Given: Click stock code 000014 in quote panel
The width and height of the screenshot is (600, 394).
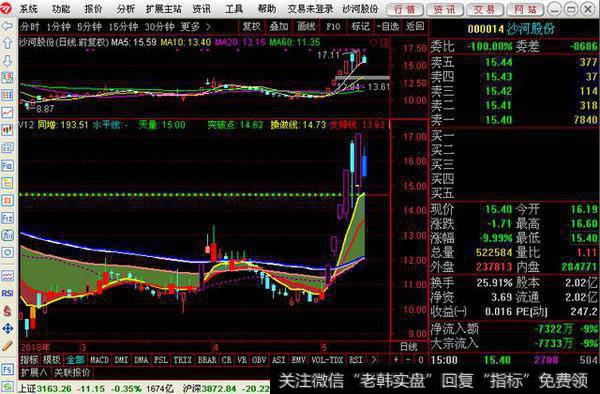Looking at the screenshot, I should (x=485, y=29).
